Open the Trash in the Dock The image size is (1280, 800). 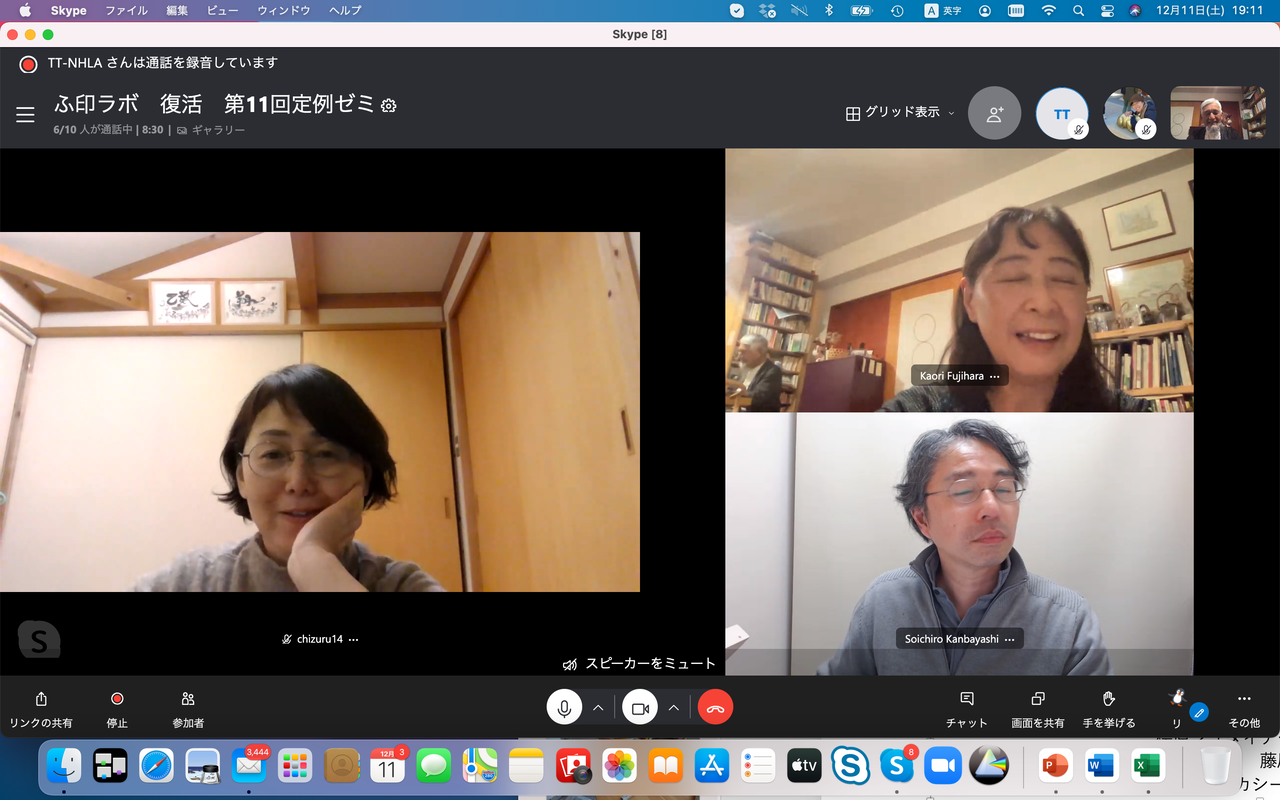pos(1216,766)
